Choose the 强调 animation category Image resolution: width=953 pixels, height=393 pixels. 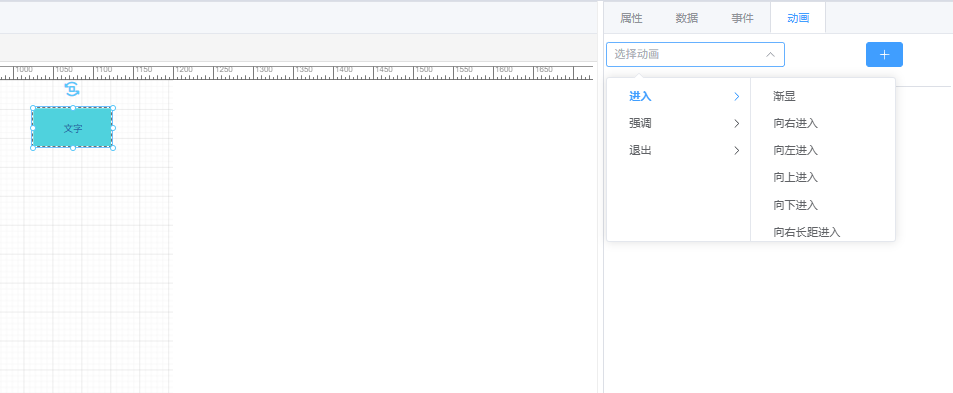click(x=678, y=123)
